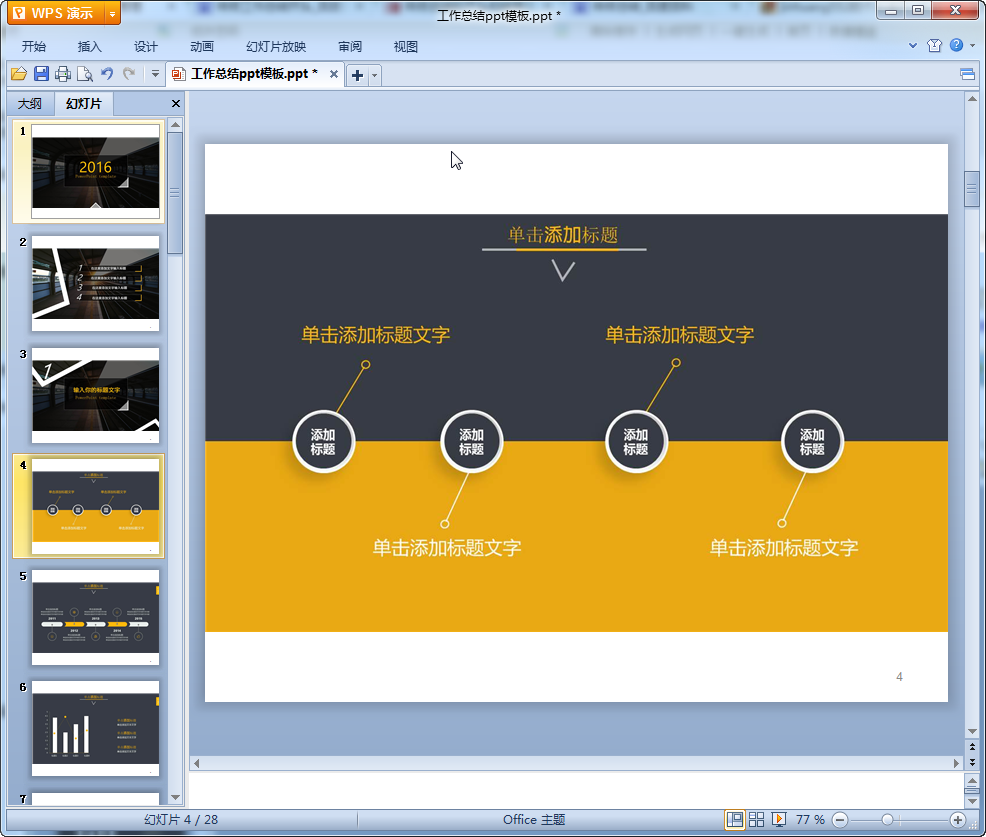
Task: Click the upper-left 单击添加标题文字 text
Action: (x=375, y=335)
